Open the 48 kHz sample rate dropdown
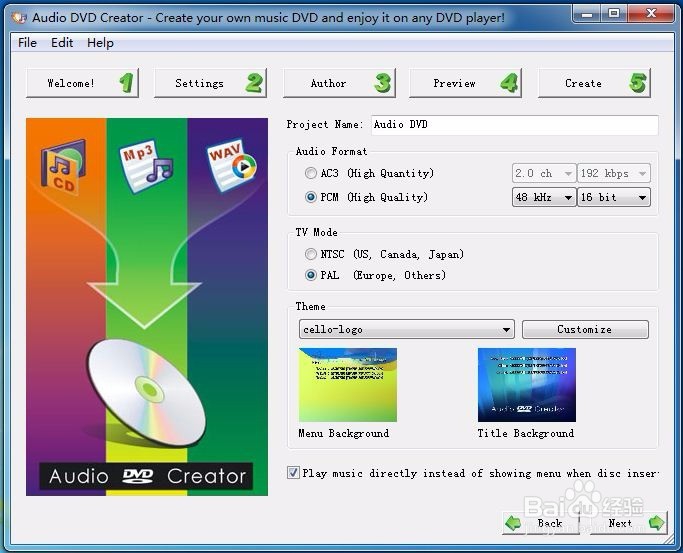The height and width of the screenshot is (553, 683). 544,197
